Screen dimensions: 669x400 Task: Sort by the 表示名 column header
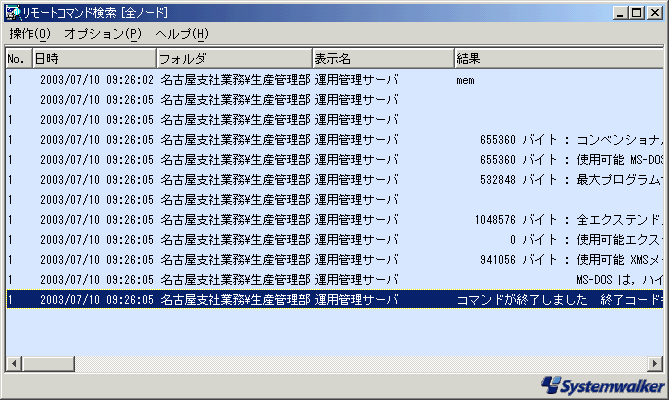(x=383, y=58)
